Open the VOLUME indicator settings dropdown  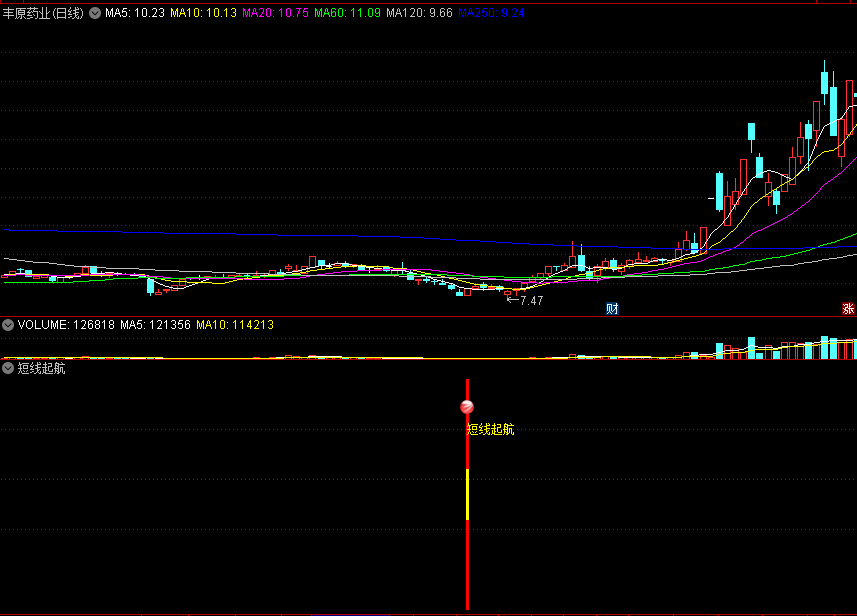coord(8,325)
